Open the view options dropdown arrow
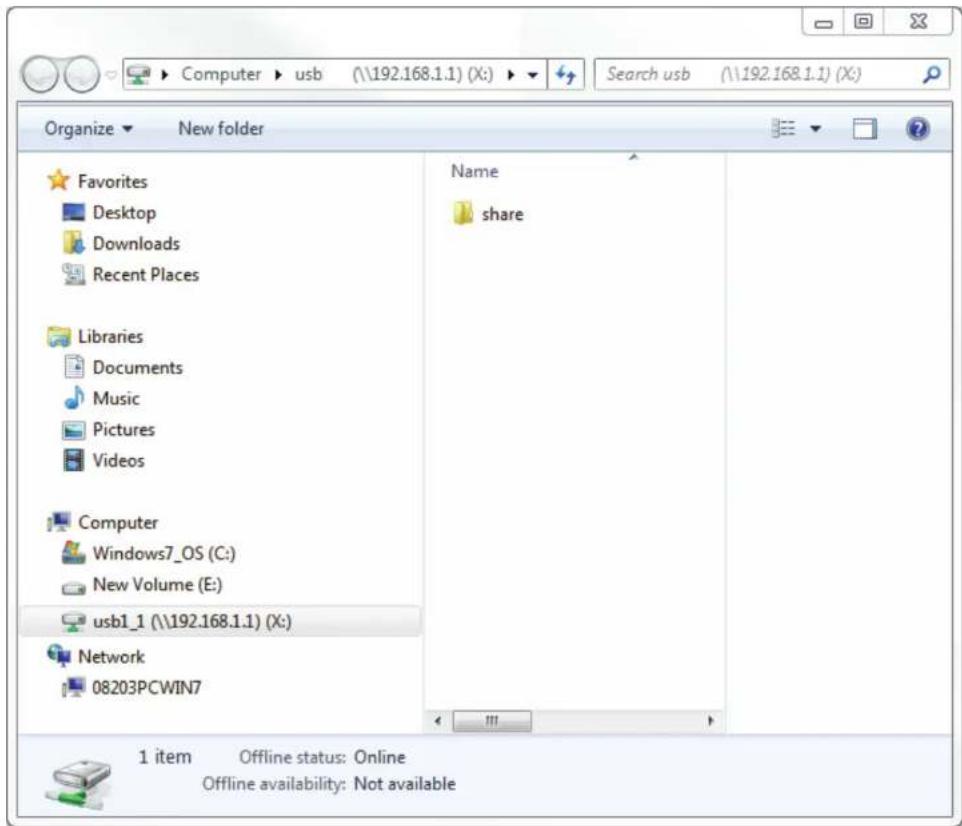962x826 pixels. click(x=815, y=129)
